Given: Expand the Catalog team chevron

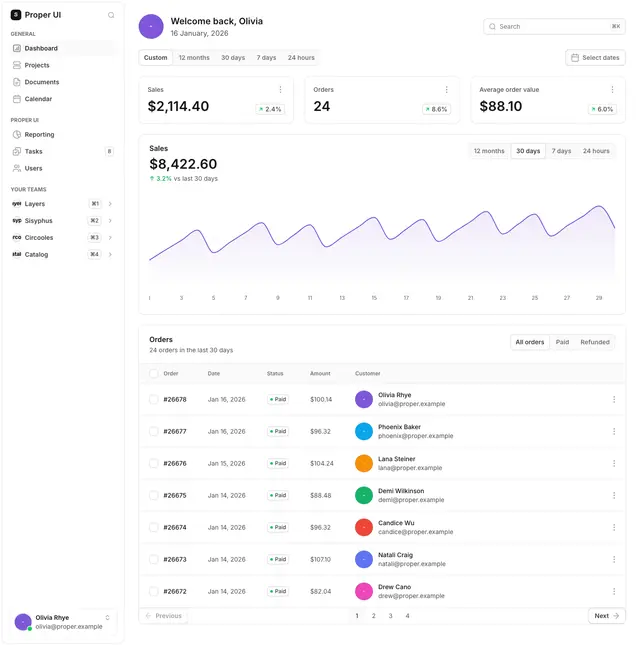Looking at the screenshot, I should (x=110, y=254).
